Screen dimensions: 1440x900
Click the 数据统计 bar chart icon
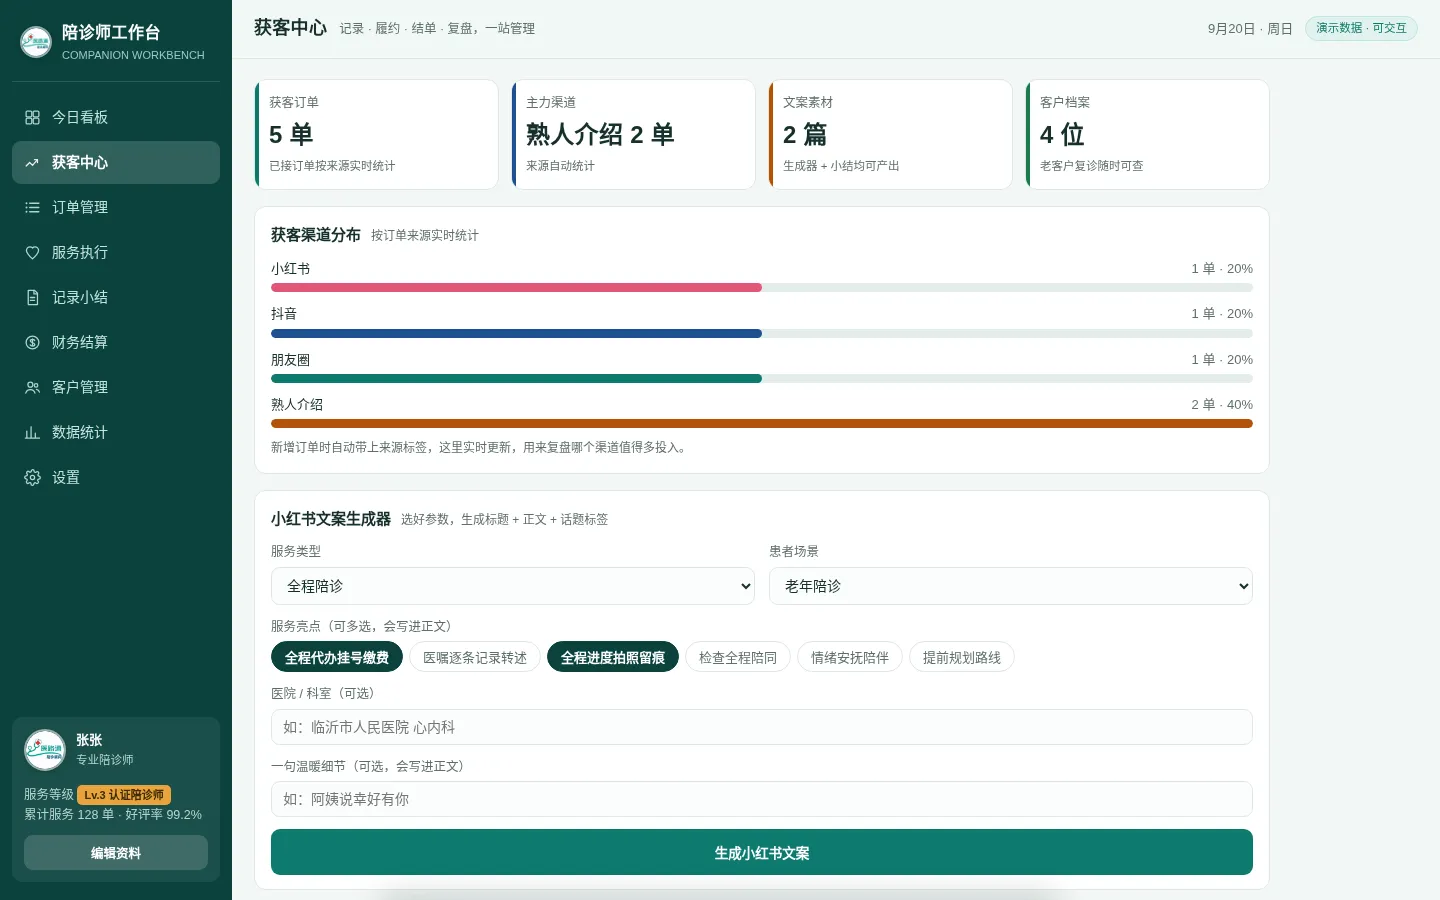coord(32,432)
